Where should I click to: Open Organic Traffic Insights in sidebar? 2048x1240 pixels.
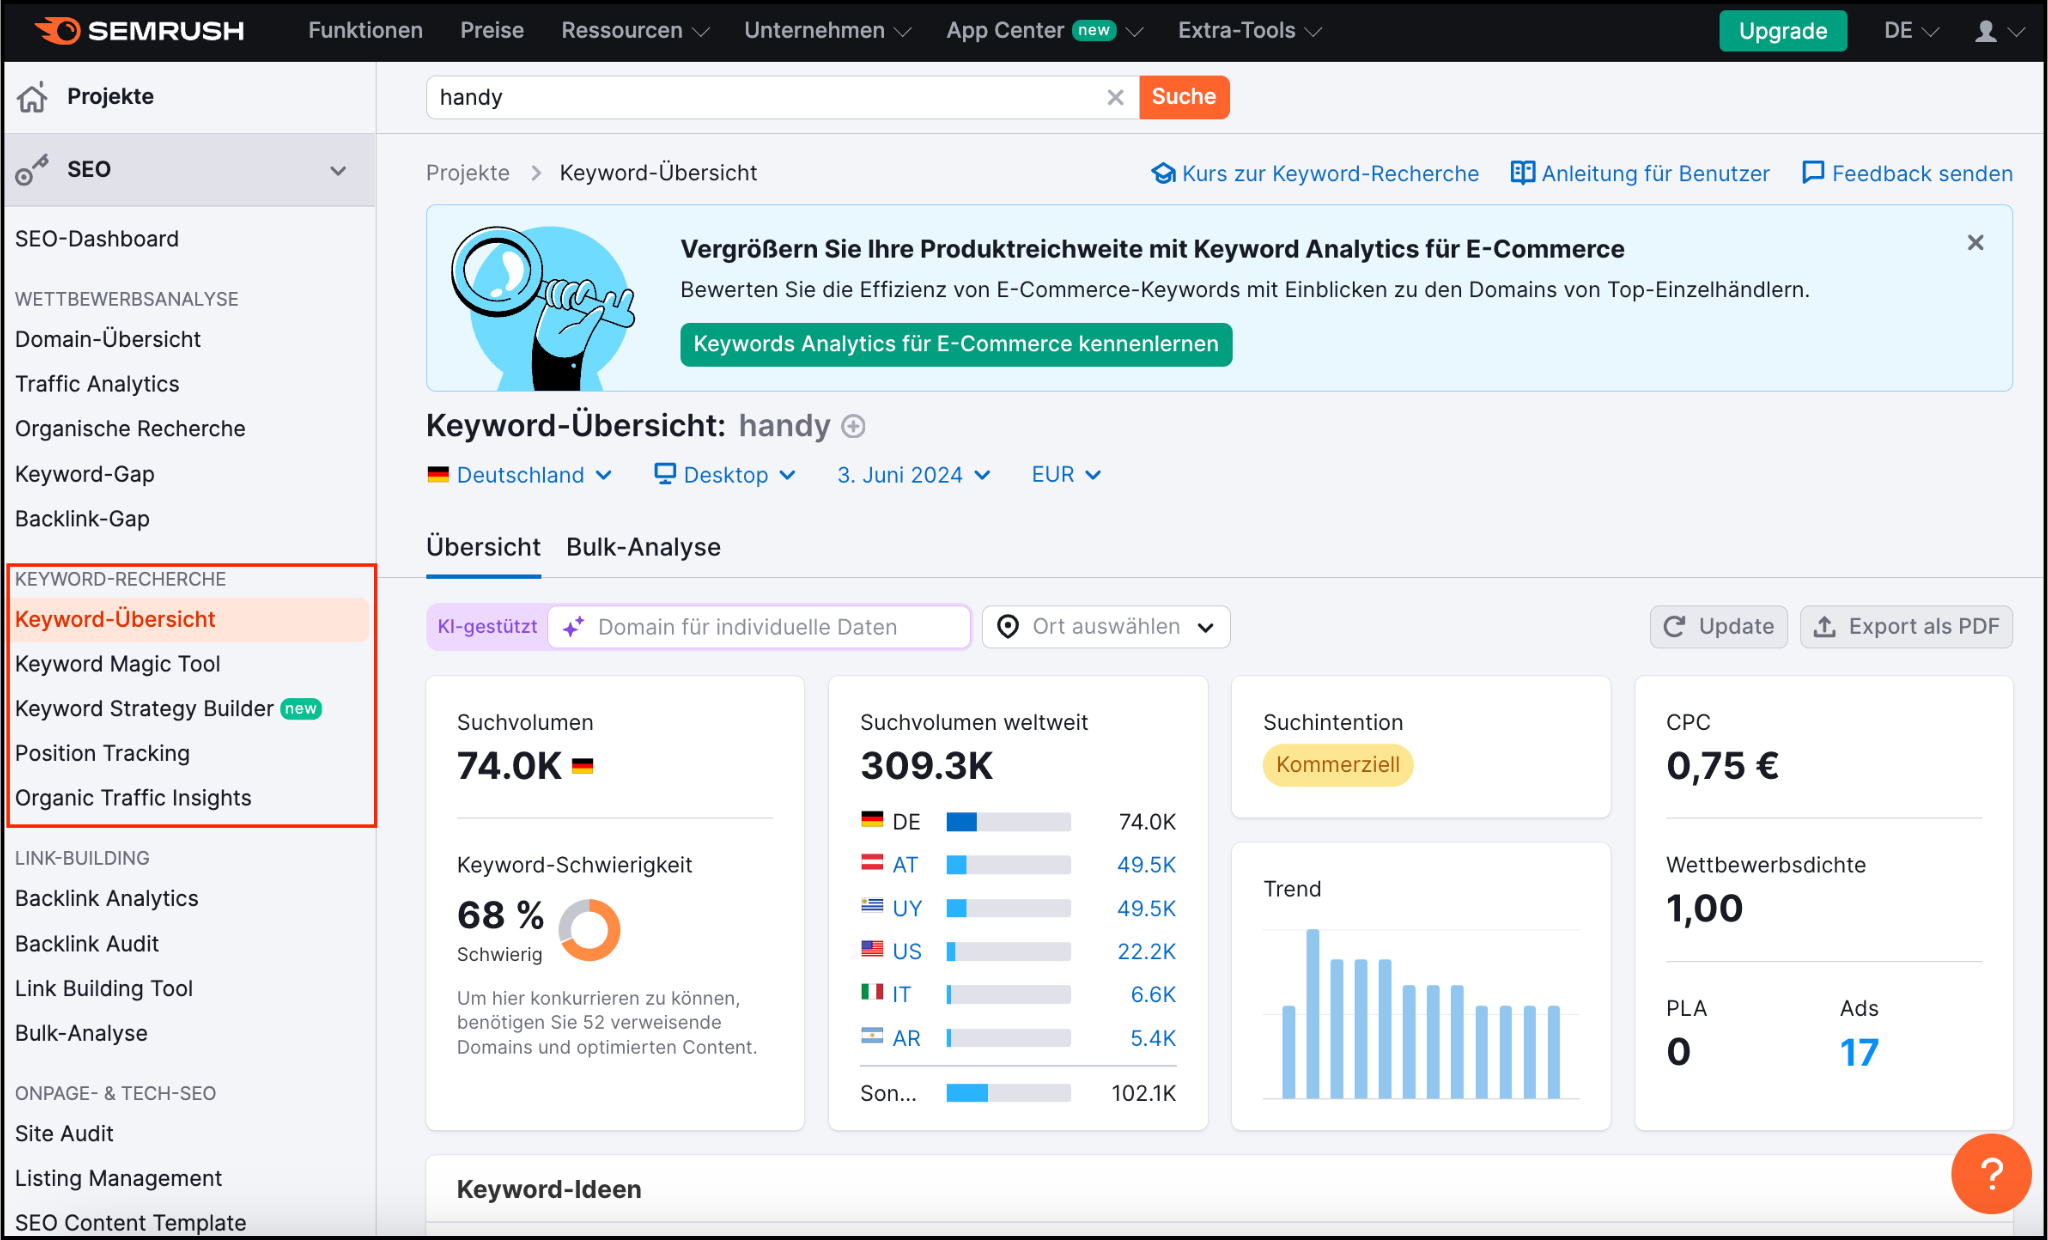point(133,798)
